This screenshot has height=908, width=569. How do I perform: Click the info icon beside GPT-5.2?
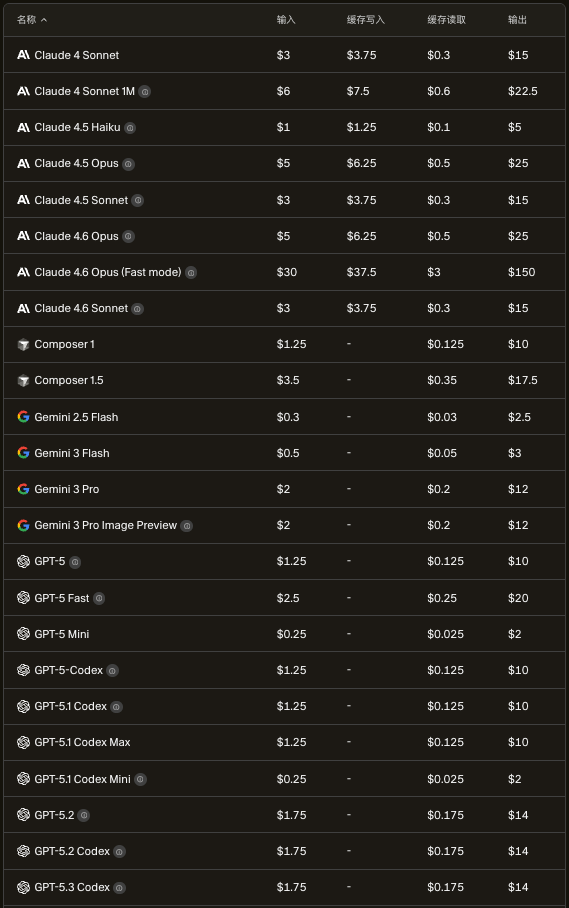[x=84, y=815]
